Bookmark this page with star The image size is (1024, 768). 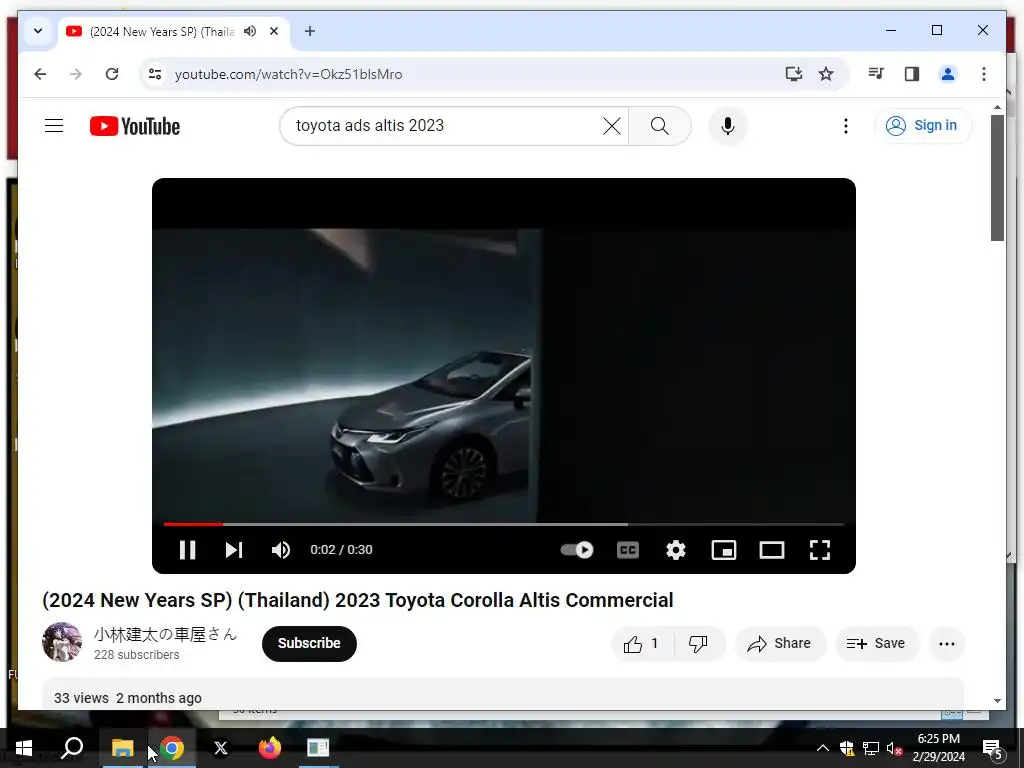pos(826,74)
